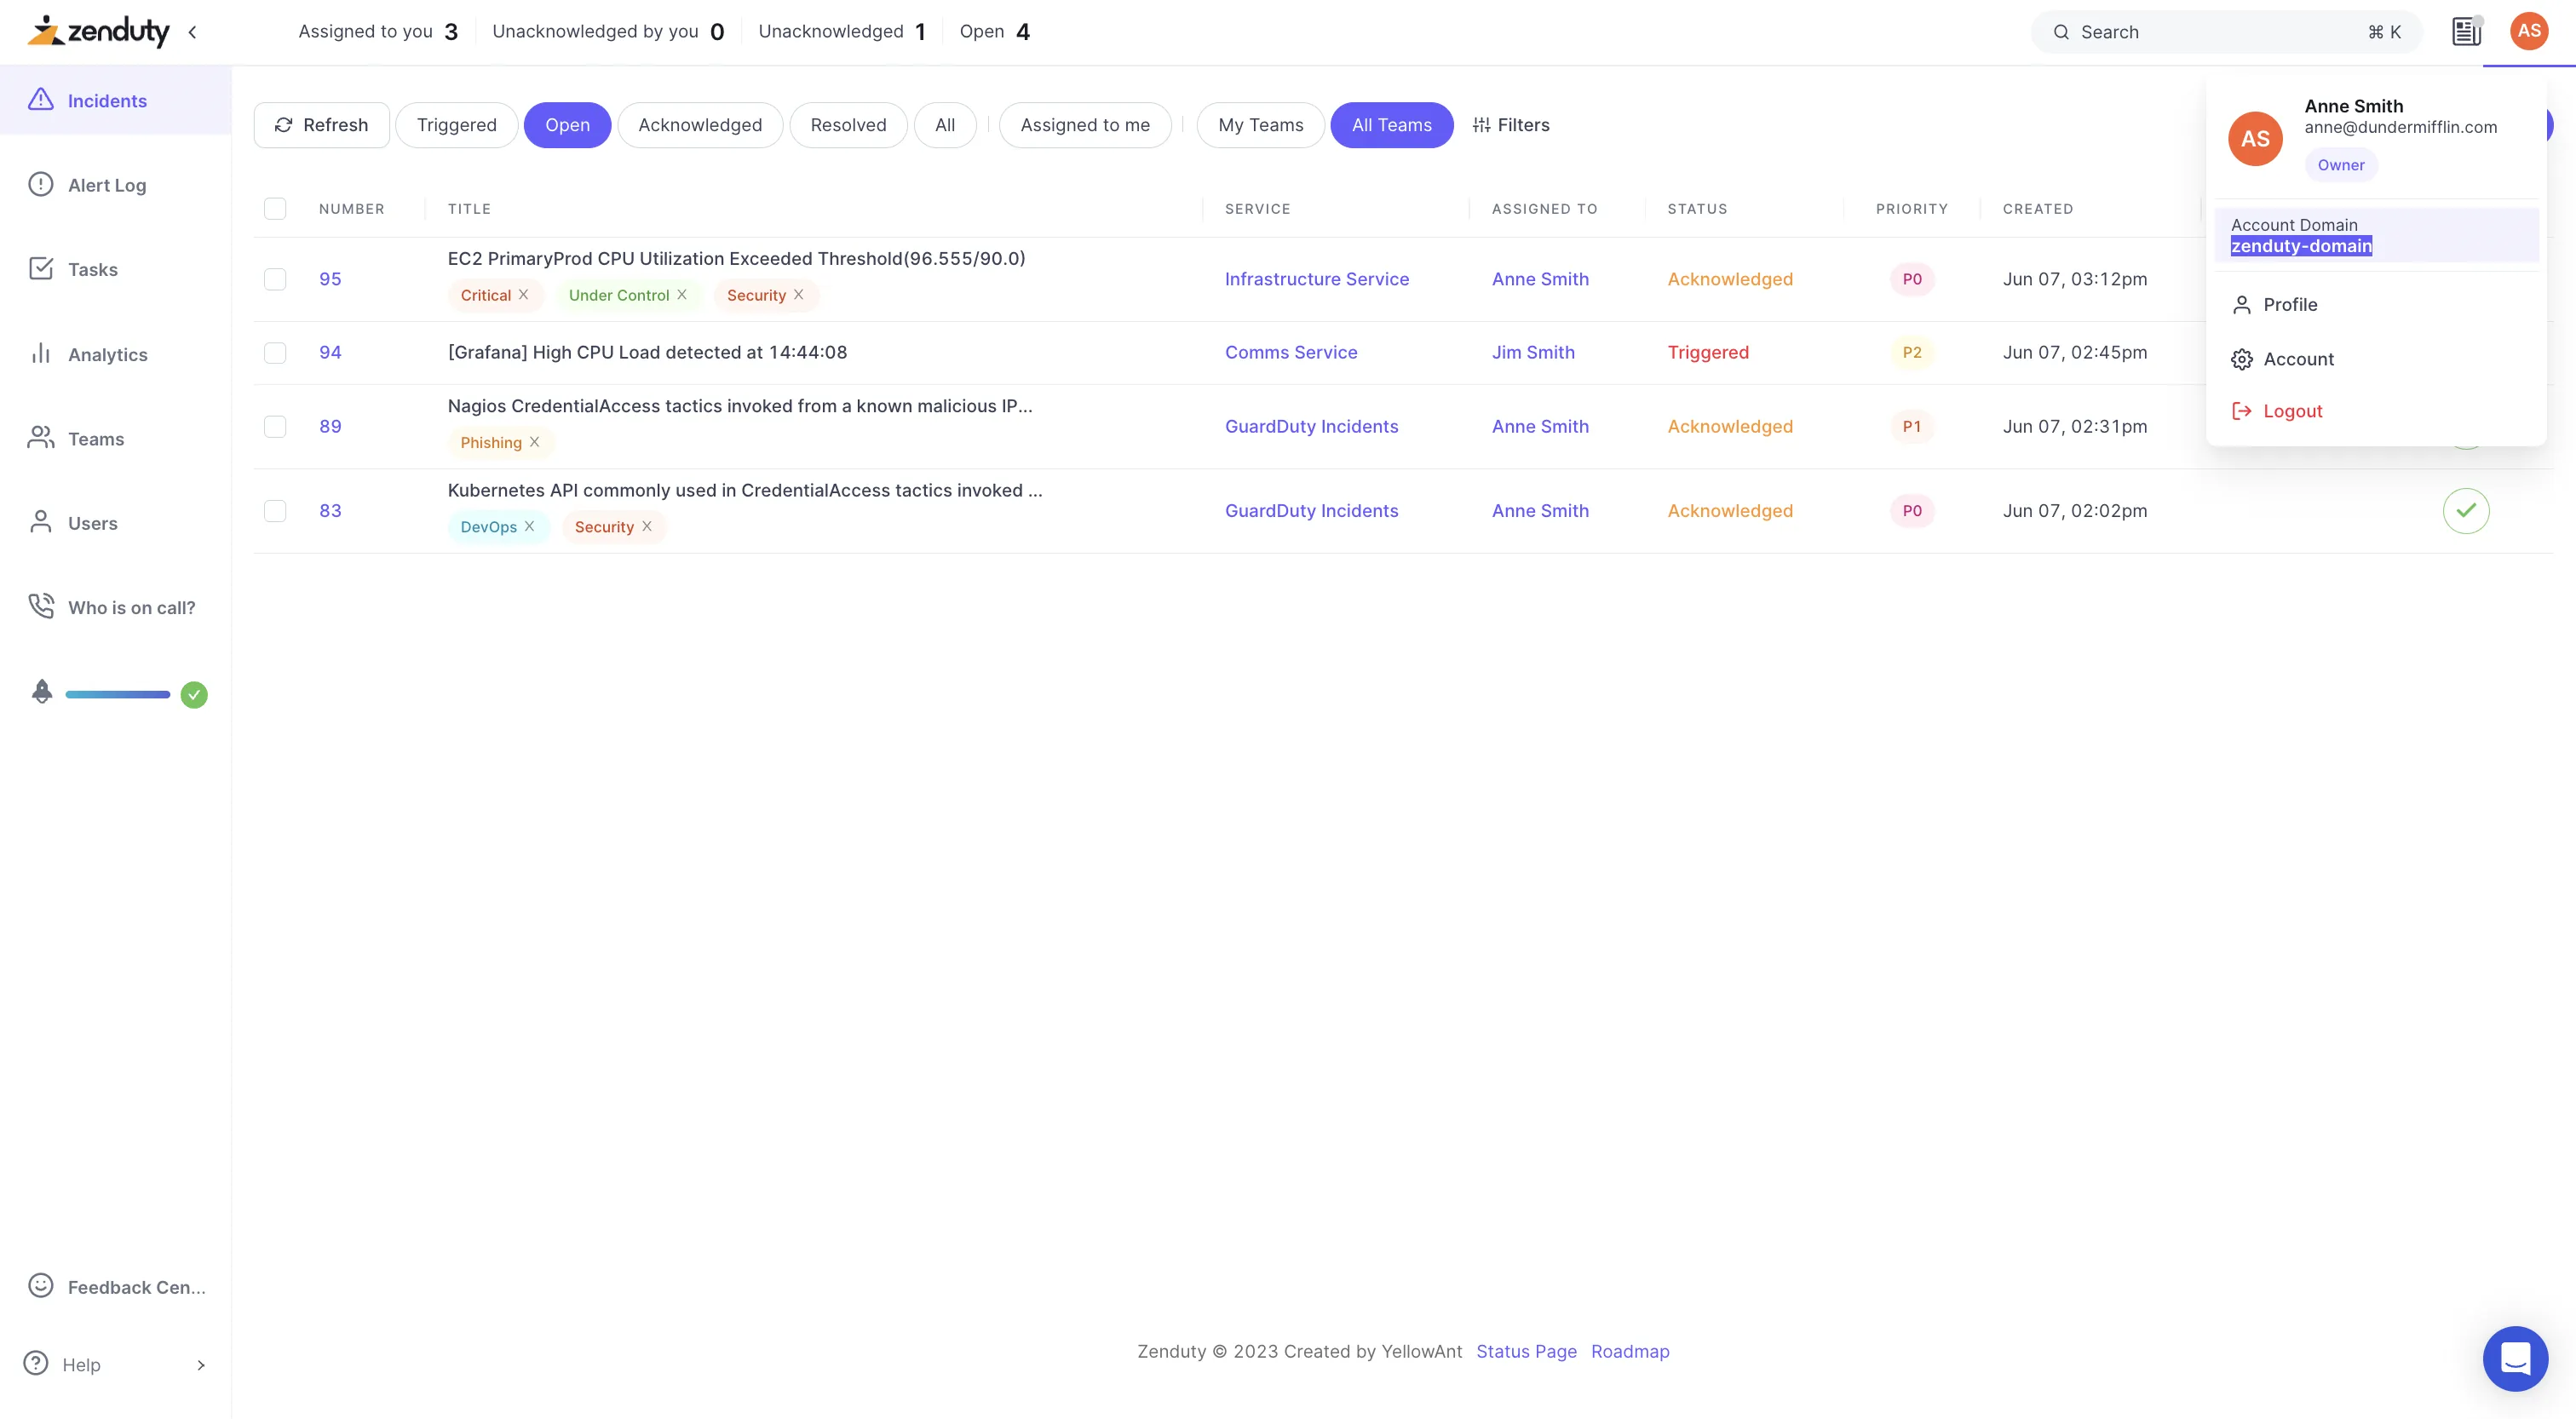Tick the checkbox for incident 89
2576x1419 pixels.
pyautogui.click(x=275, y=427)
